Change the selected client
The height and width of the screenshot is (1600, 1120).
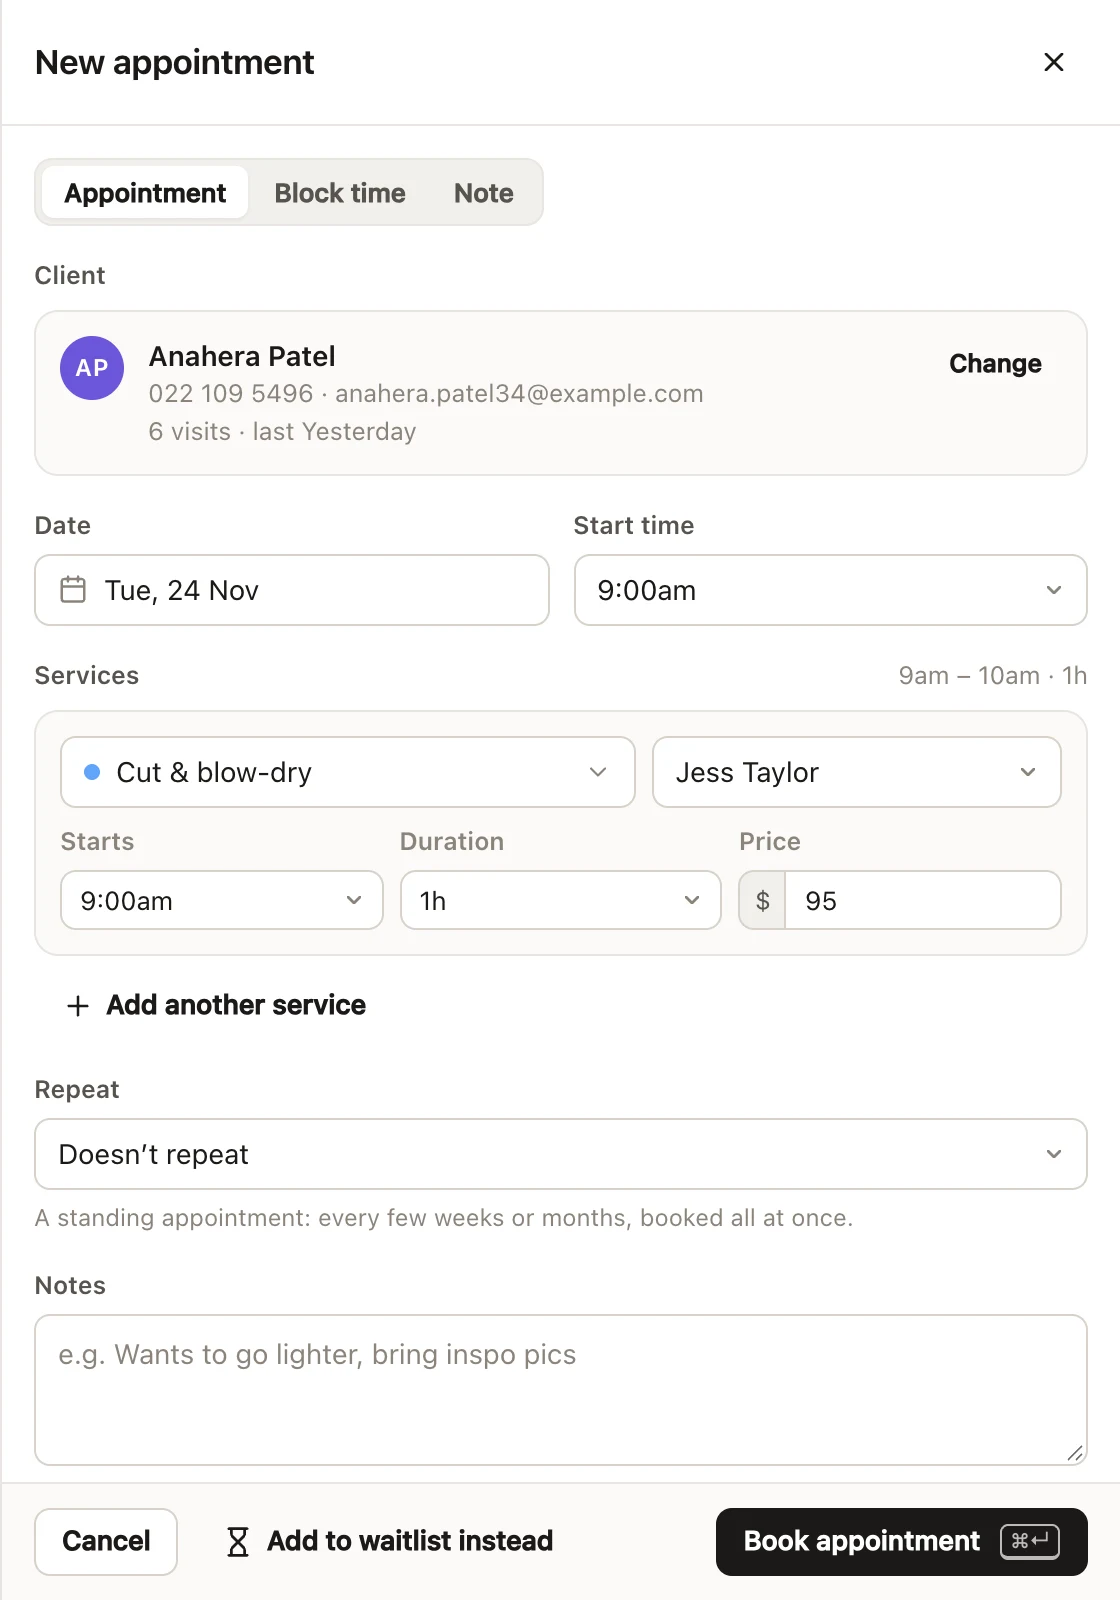(x=995, y=363)
